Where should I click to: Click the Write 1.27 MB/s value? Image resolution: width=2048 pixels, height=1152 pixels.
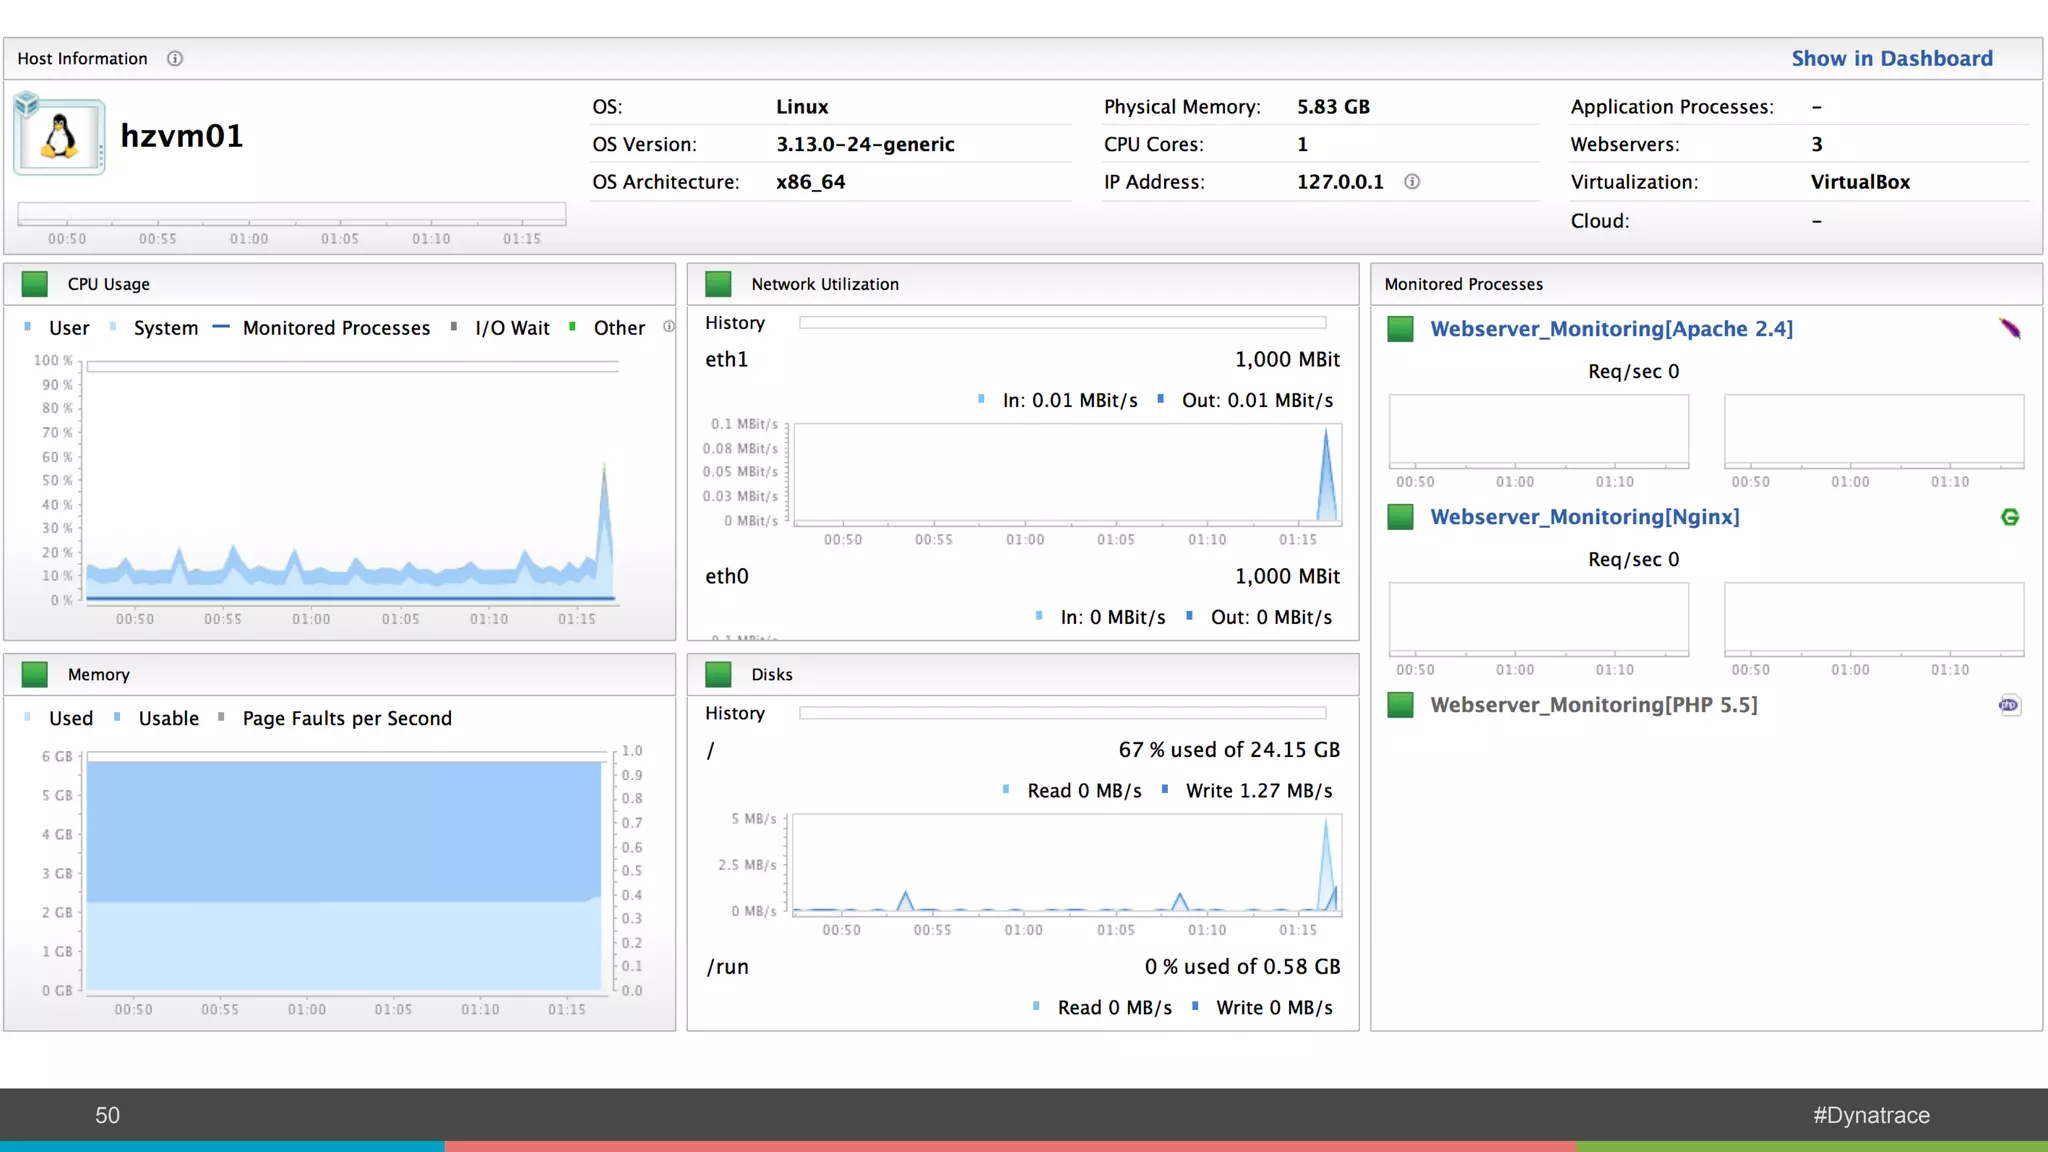click(x=1259, y=791)
